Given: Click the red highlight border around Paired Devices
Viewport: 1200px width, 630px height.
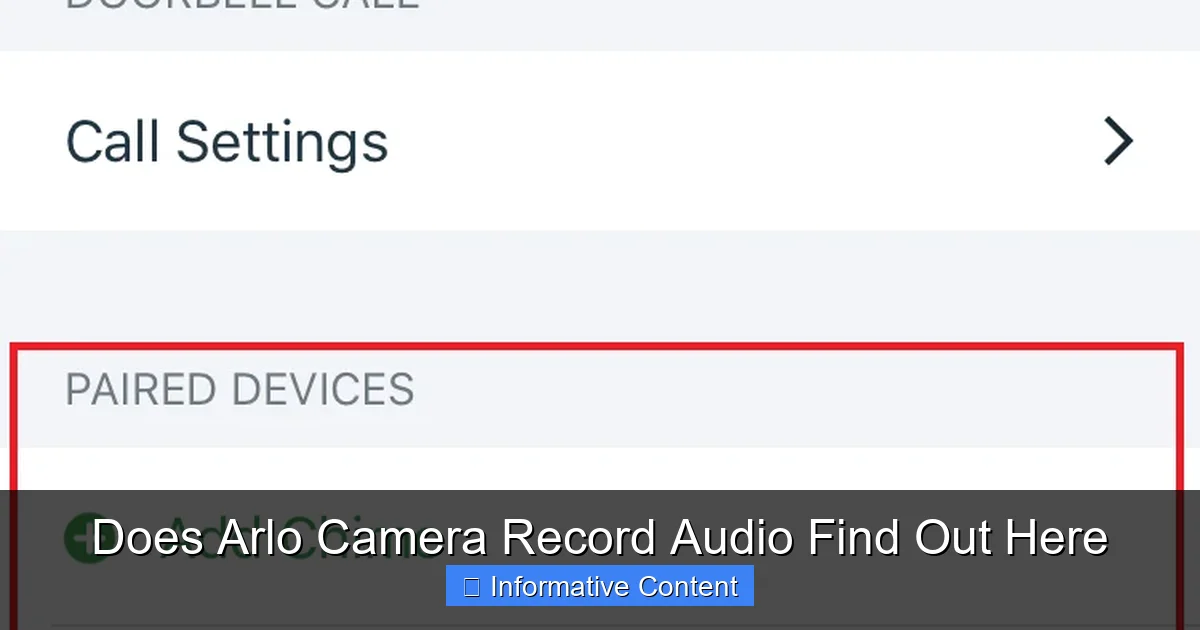Looking at the screenshot, I should click(x=600, y=348).
